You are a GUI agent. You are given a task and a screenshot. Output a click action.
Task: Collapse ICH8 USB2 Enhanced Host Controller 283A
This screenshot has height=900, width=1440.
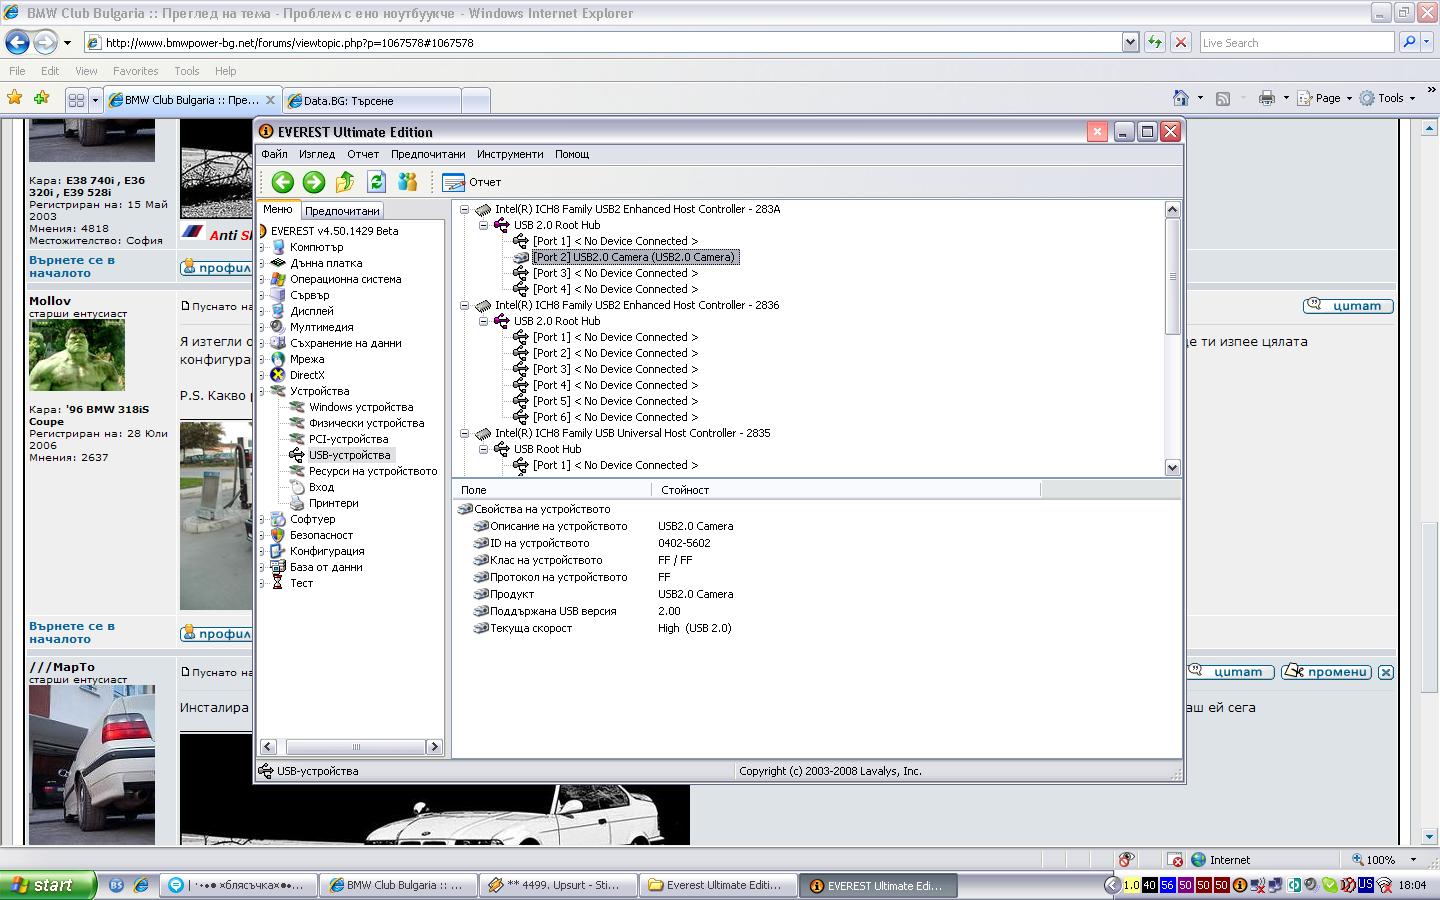[464, 209]
